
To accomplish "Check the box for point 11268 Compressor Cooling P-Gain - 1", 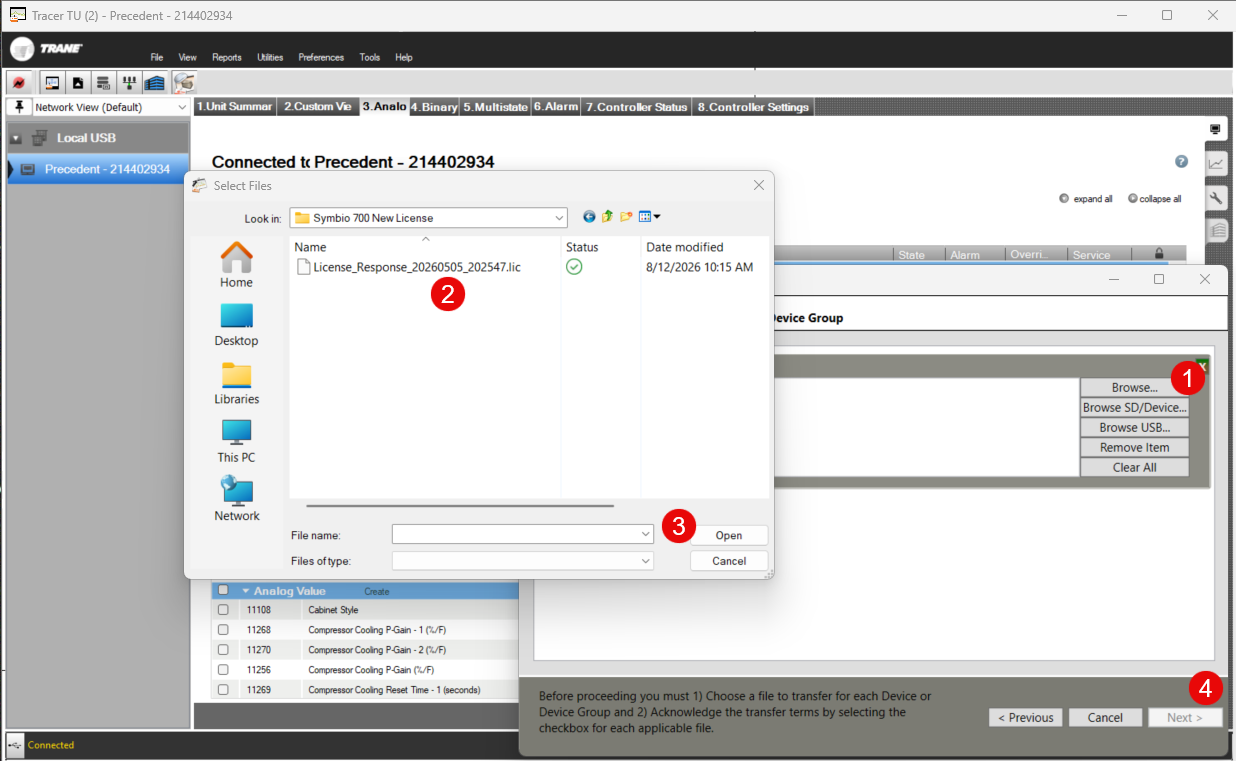I will (x=223, y=630).
